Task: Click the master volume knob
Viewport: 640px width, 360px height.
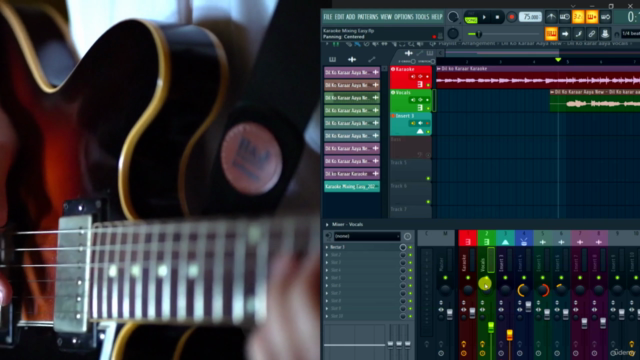Action: (453, 17)
